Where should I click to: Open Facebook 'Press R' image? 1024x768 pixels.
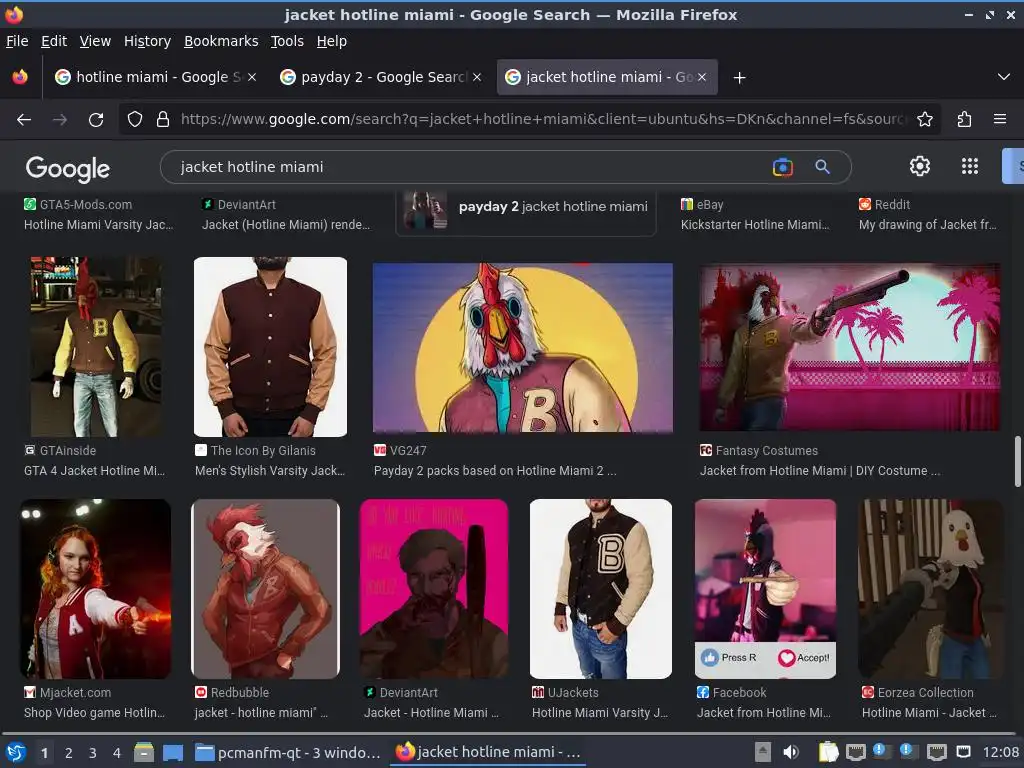tap(765, 589)
